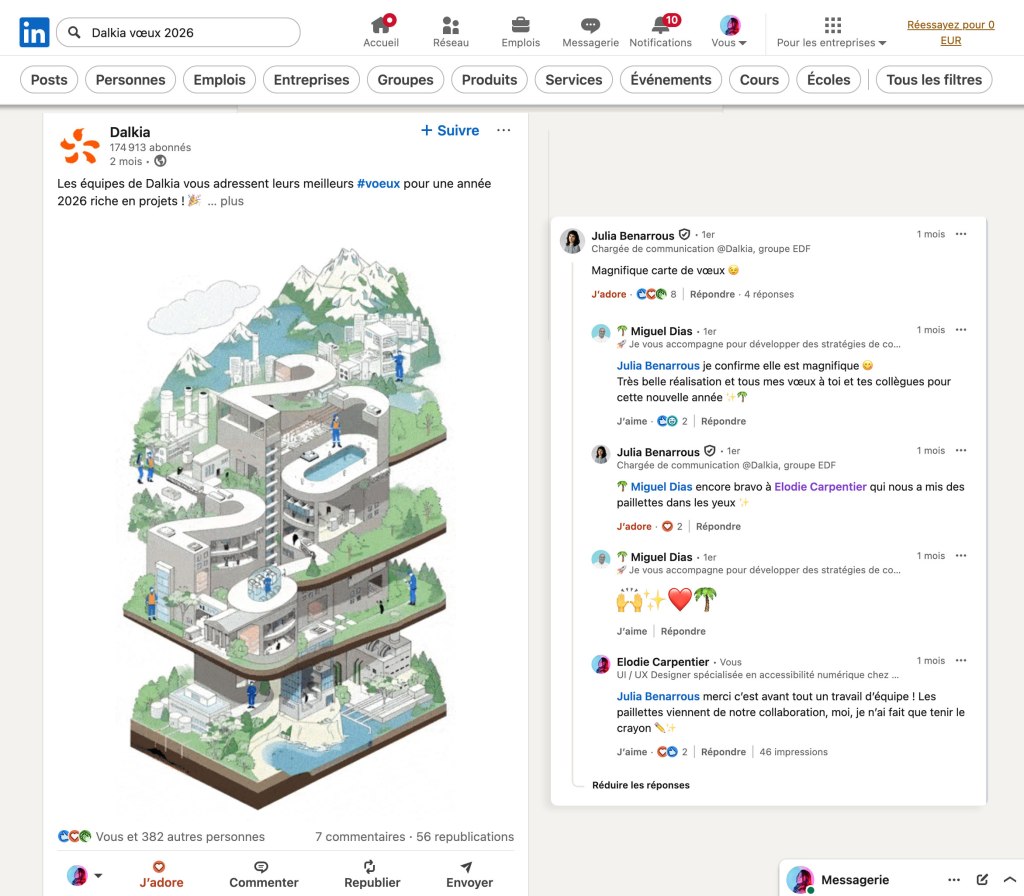Open the Réseau network icon
Viewport: 1024px width, 896px height.
pos(451,25)
